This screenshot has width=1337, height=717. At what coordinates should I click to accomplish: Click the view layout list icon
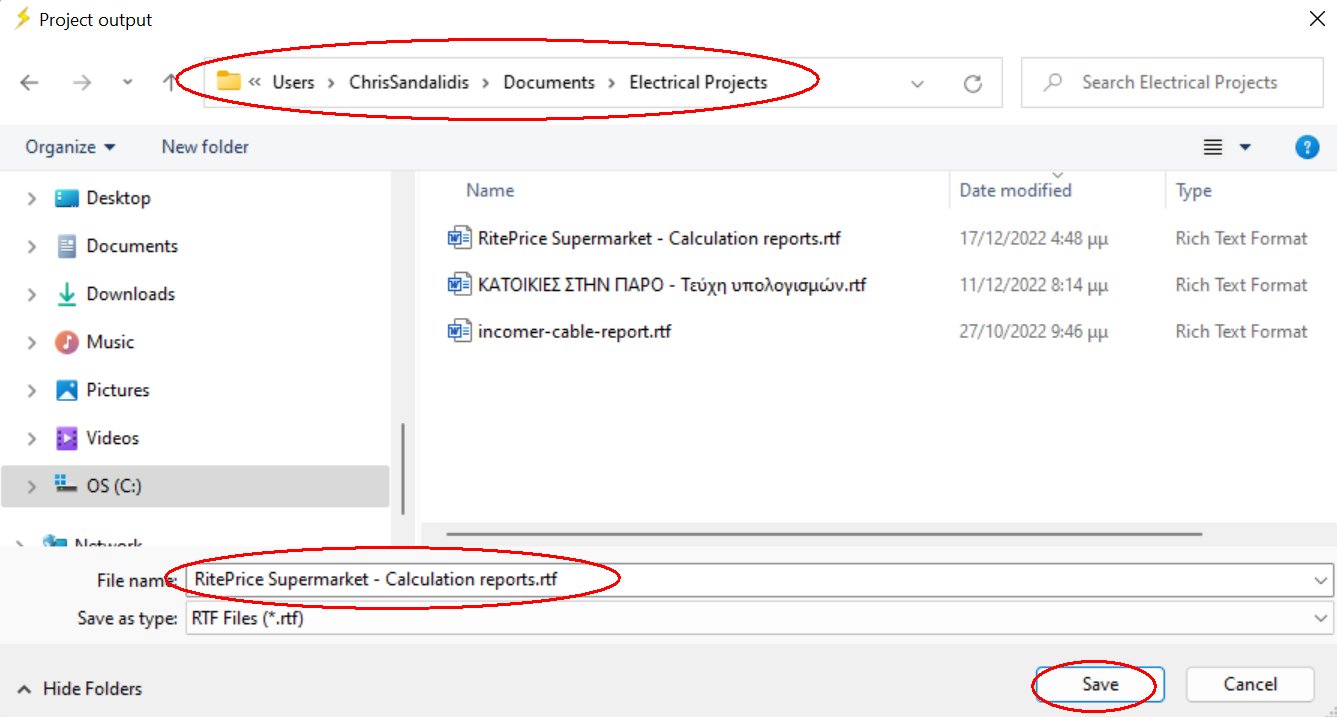pyautogui.click(x=1213, y=147)
